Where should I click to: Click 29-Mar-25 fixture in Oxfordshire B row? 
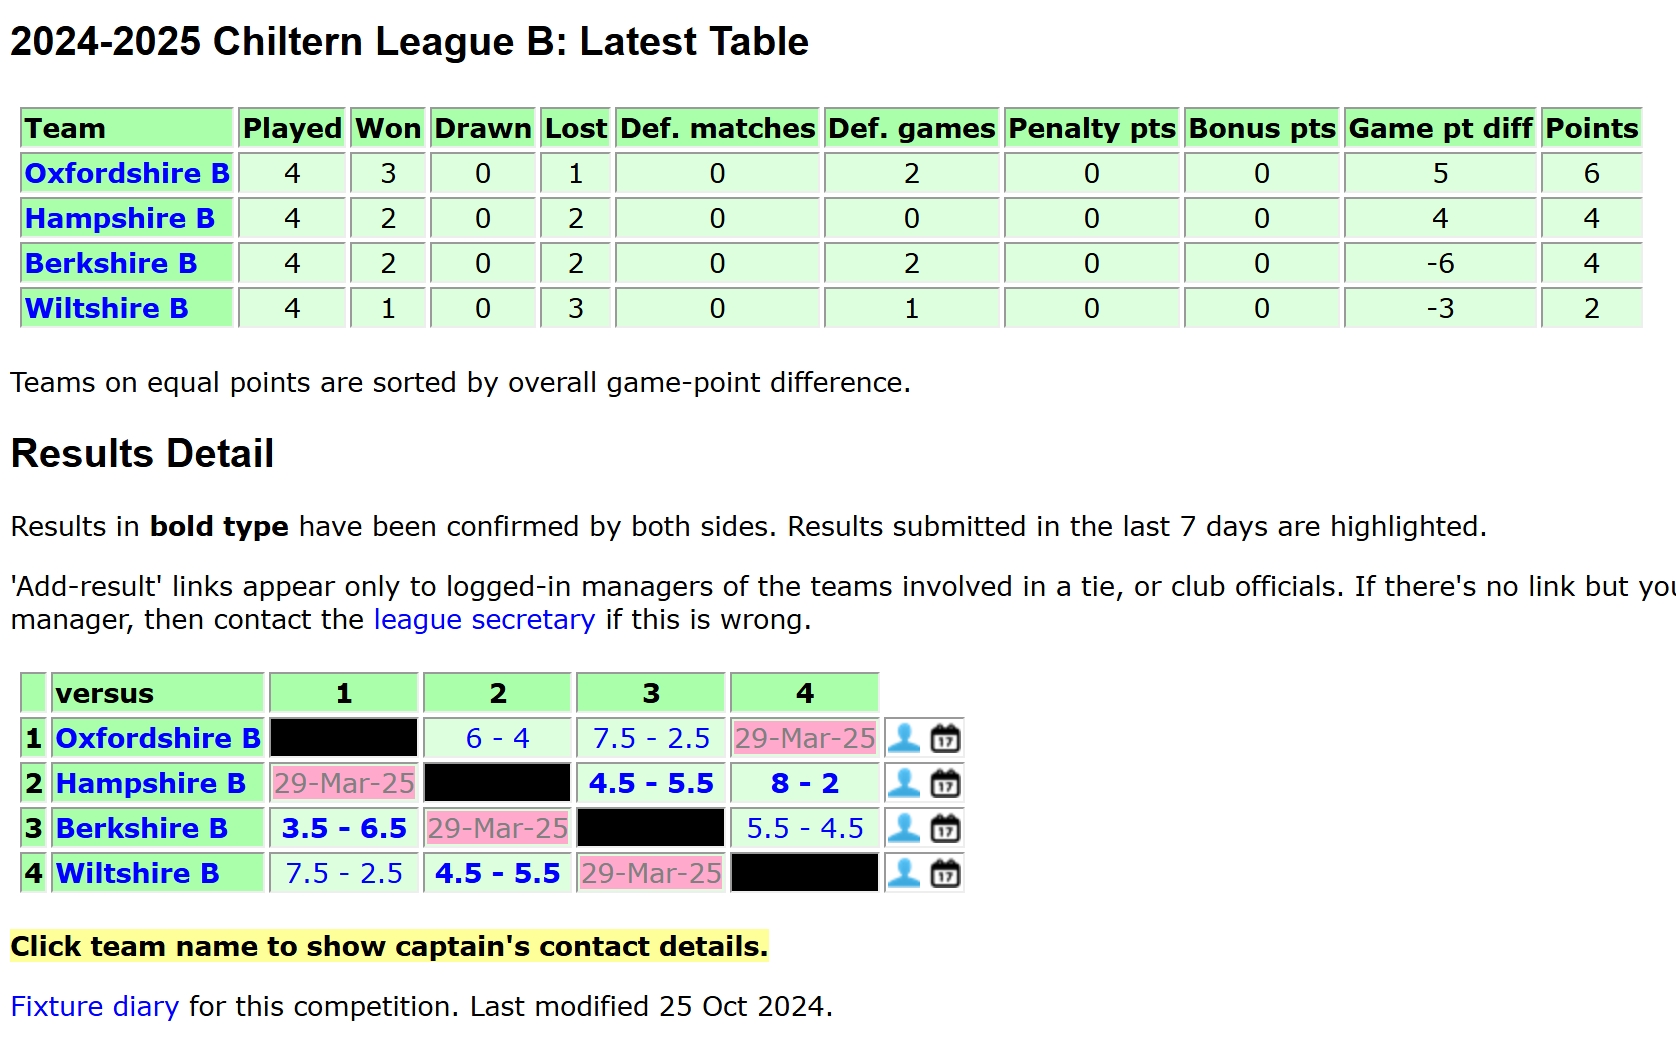click(x=805, y=738)
